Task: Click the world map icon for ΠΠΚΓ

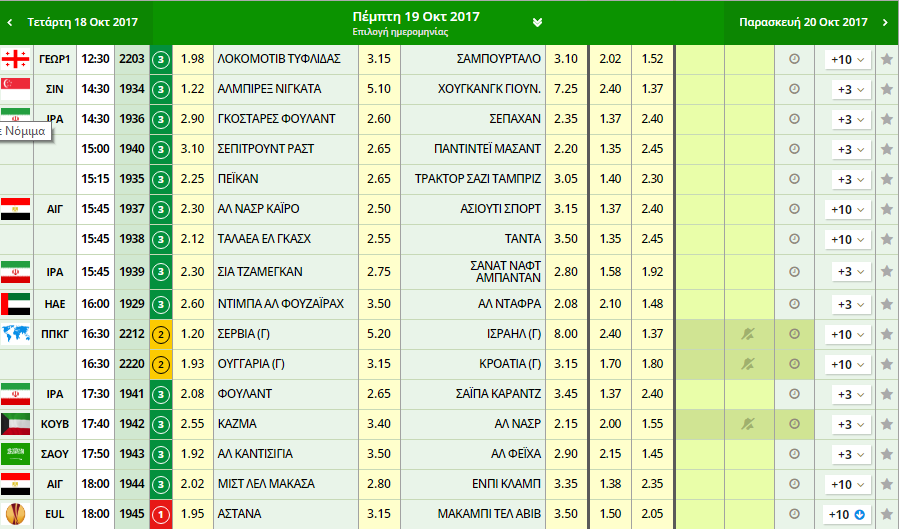Action: tap(16, 334)
